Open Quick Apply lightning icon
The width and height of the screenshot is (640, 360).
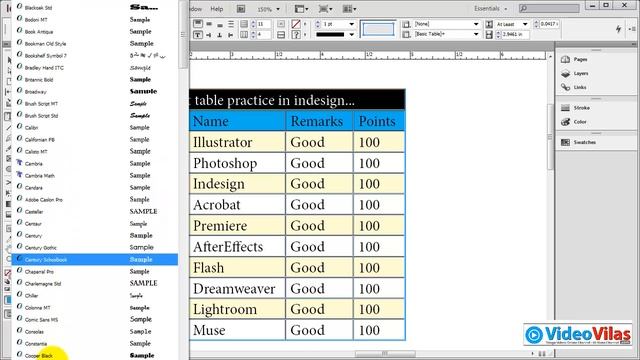pos(618,29)
